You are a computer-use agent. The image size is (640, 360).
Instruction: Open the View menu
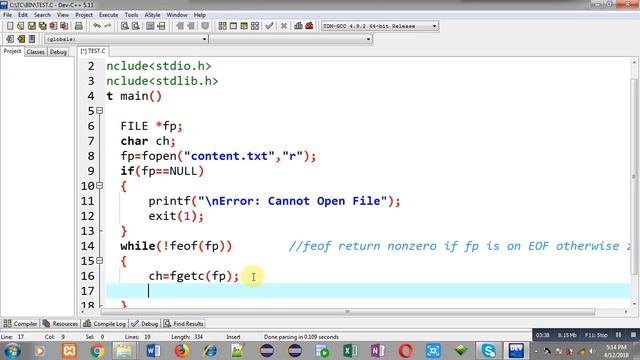[62, 15]
